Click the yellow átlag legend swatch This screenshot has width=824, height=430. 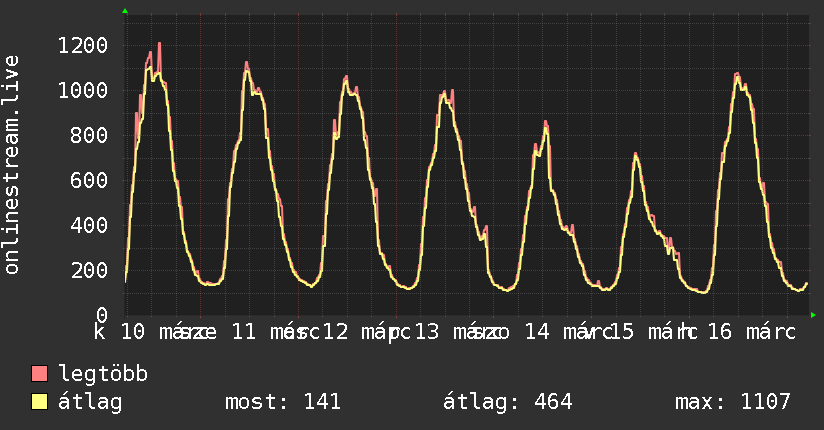[39, 402]
